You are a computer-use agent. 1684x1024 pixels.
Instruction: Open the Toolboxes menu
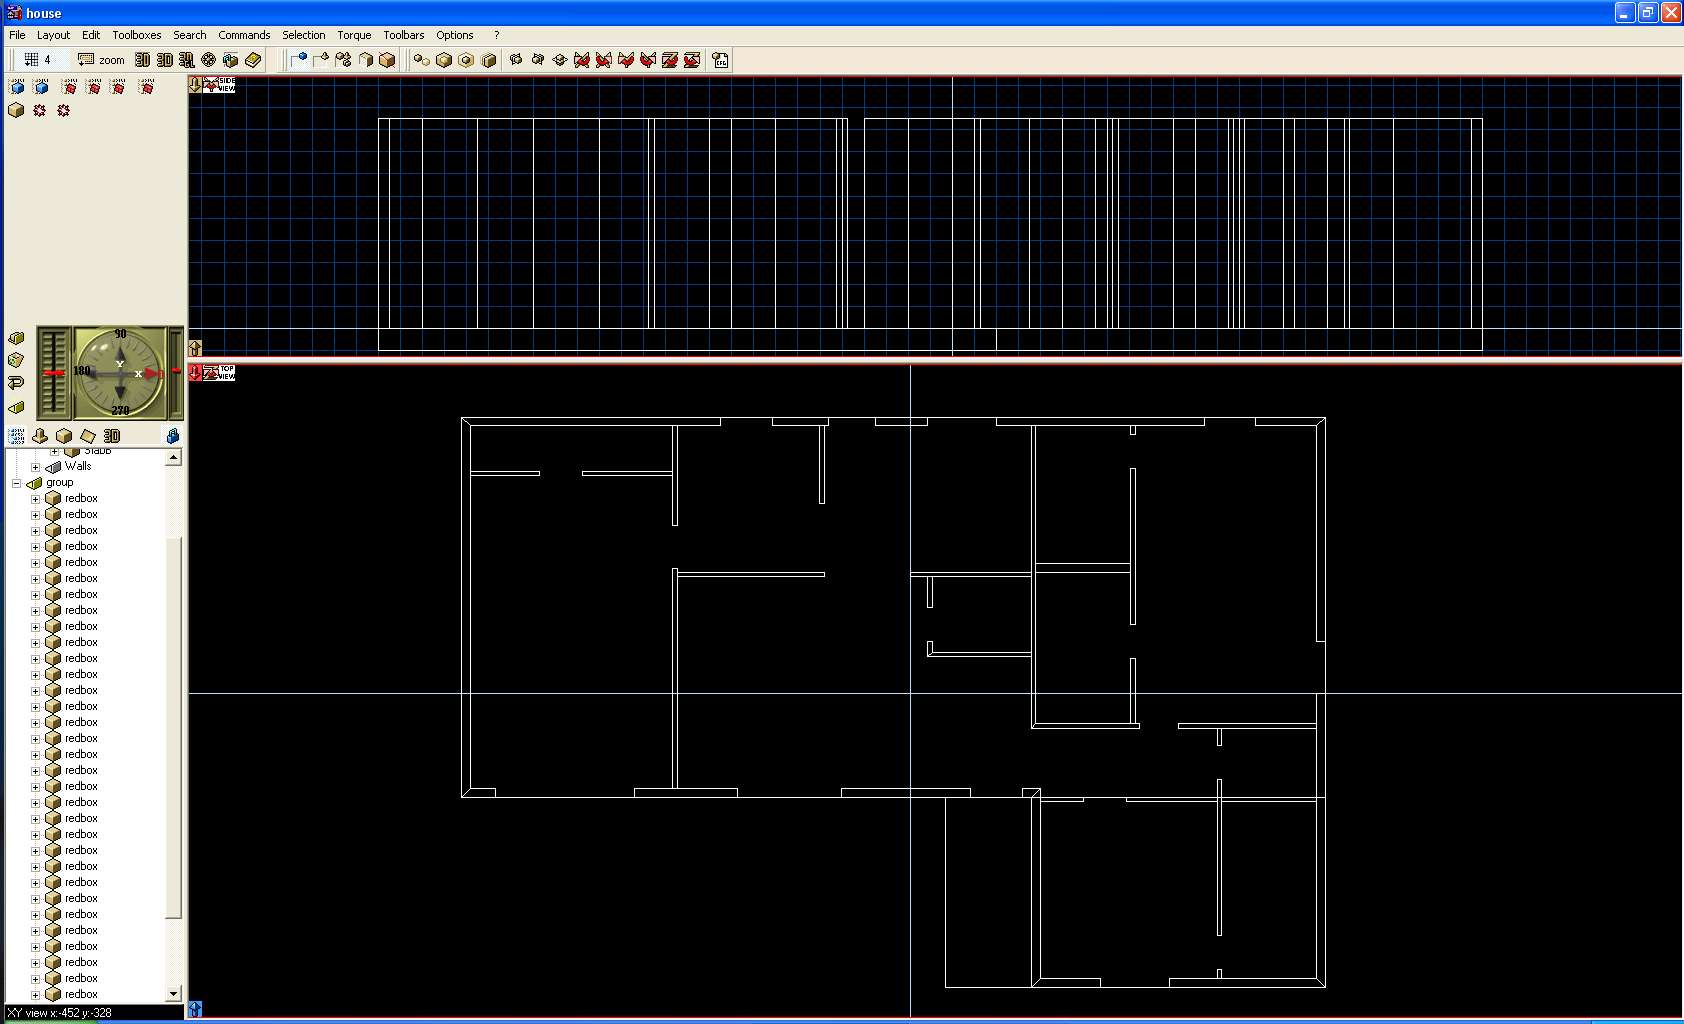[x=136, y=35]
